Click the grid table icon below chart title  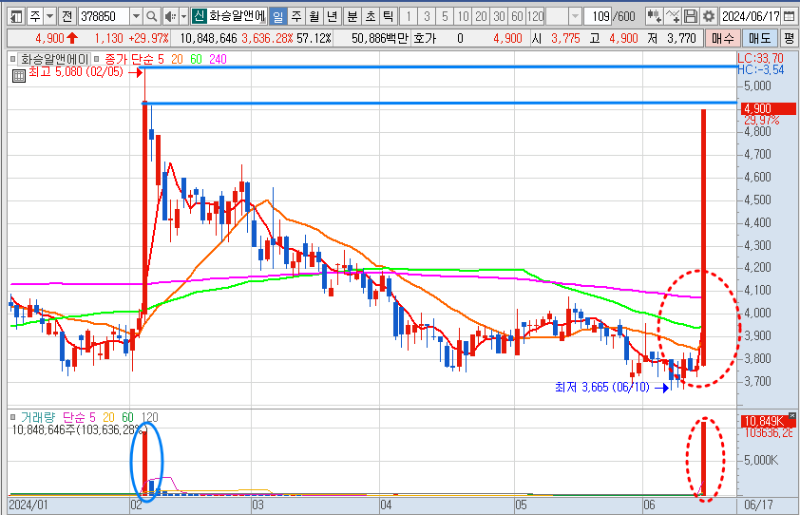click(x=18, y=77)
